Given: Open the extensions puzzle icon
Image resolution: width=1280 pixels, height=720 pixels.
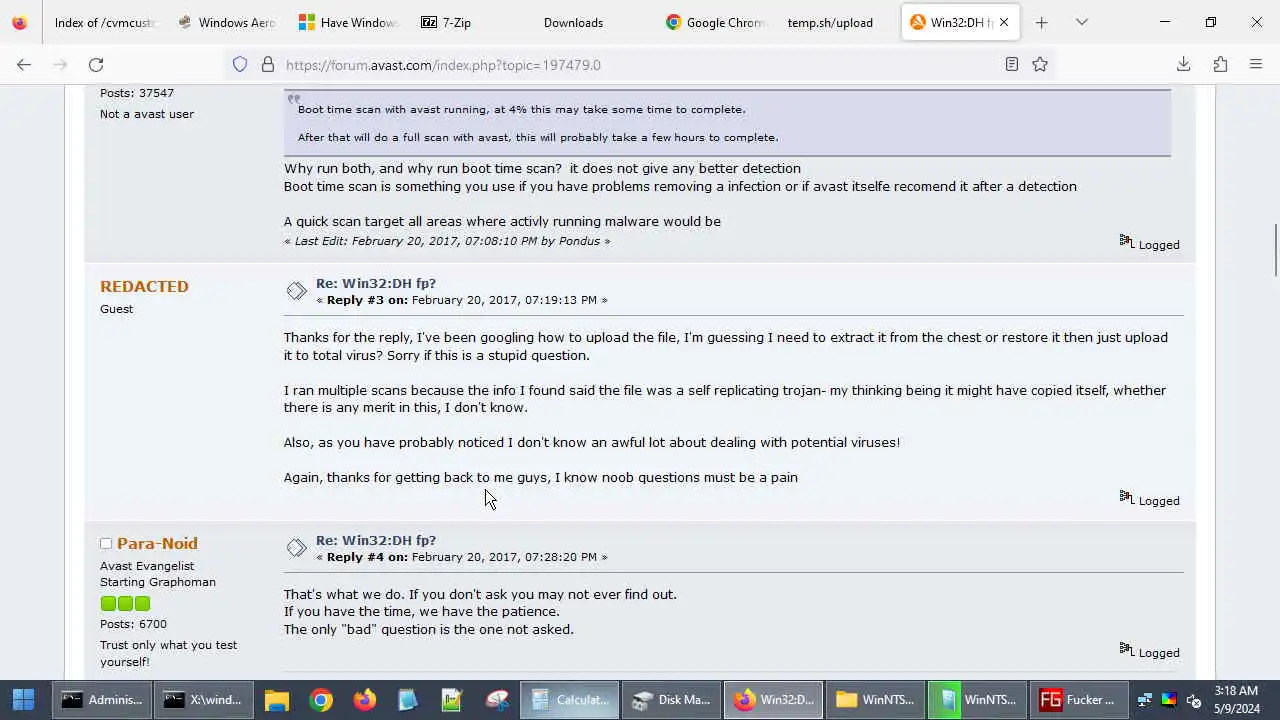Looking at the screenshot, I should click(1220, 65).
